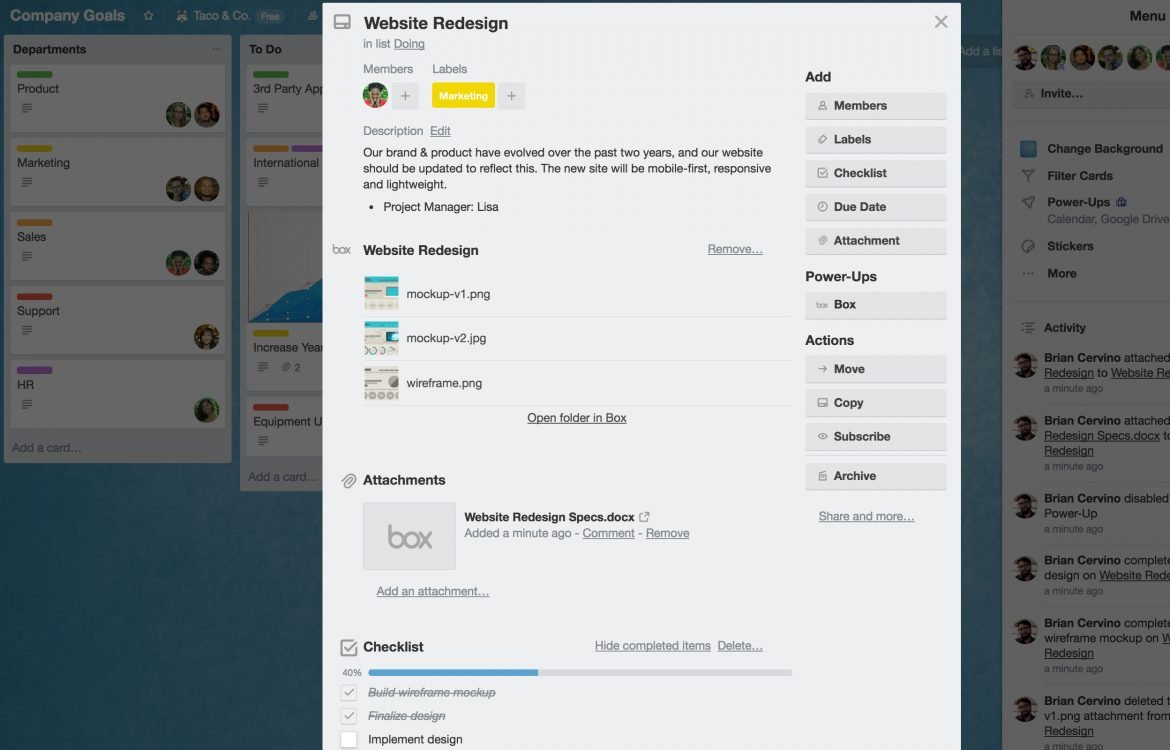Check the Implement design checklist item
Image resolution: width=1170 pixels, height=750 pixels.
coord(348,739)
